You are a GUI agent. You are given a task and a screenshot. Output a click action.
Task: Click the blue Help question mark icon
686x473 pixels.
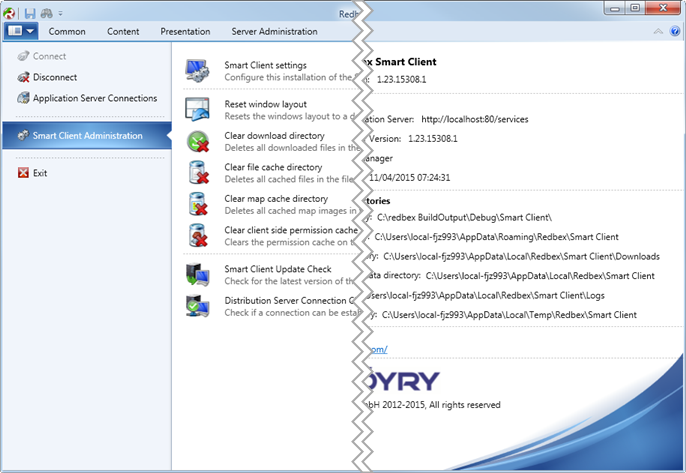point(672,32)
